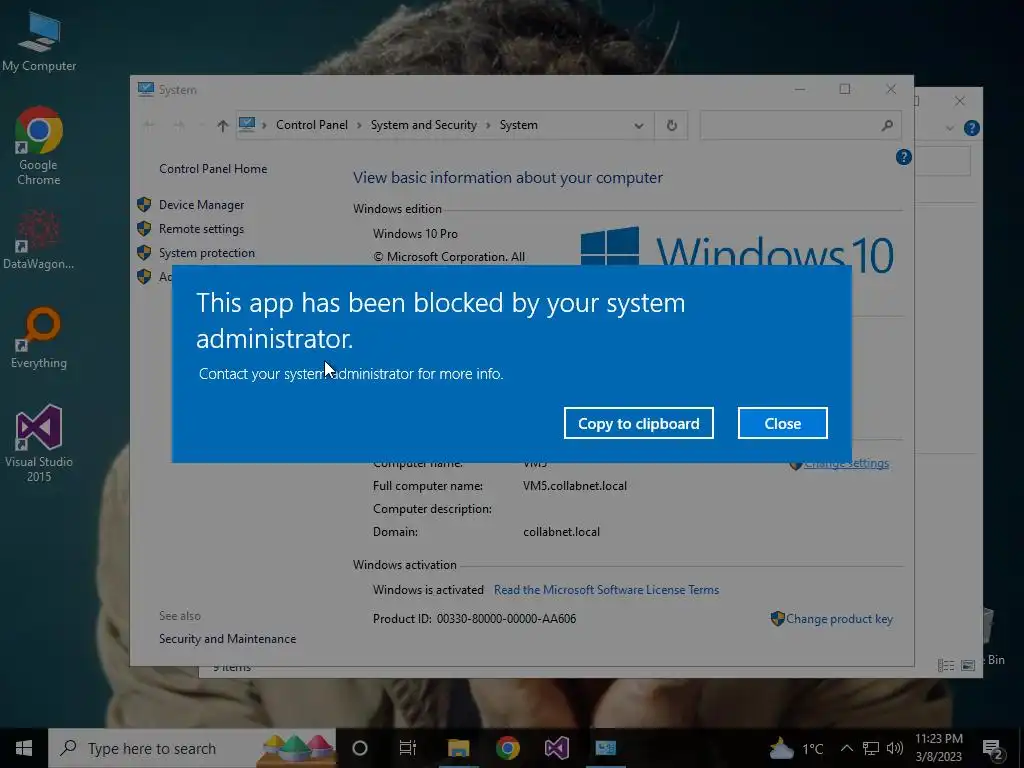The image size is (1024, 768).
Task: Click the taskbar search box
Action: [192, 748]
